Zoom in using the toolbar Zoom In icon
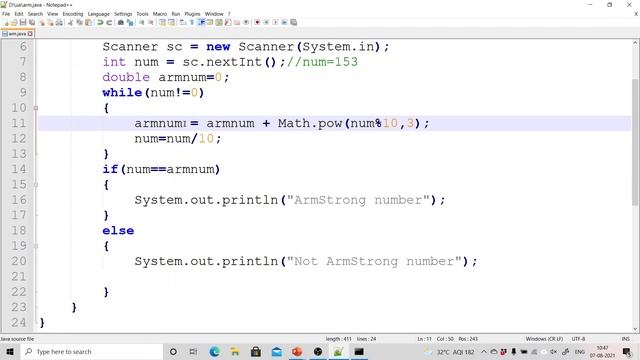Viewport: 640px width, 360px height. (142, 22)
